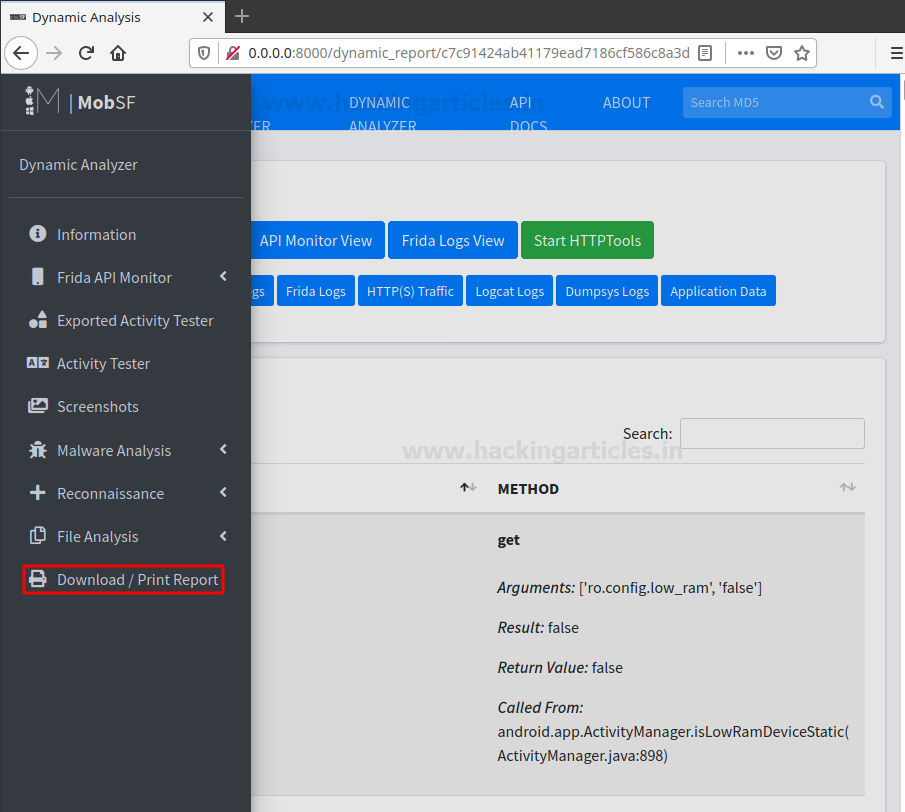Click the Activity Tester language icon

pyautogui.click(x=38, y=362)
